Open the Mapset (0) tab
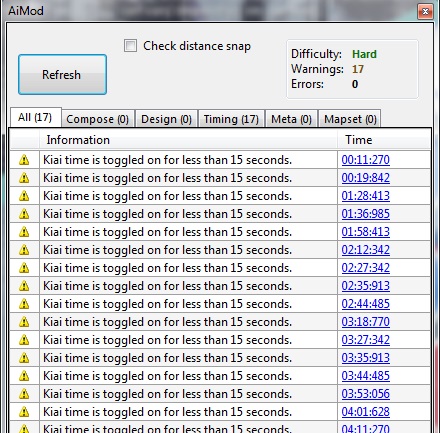440x433 pixels. [x=350, y=119]
